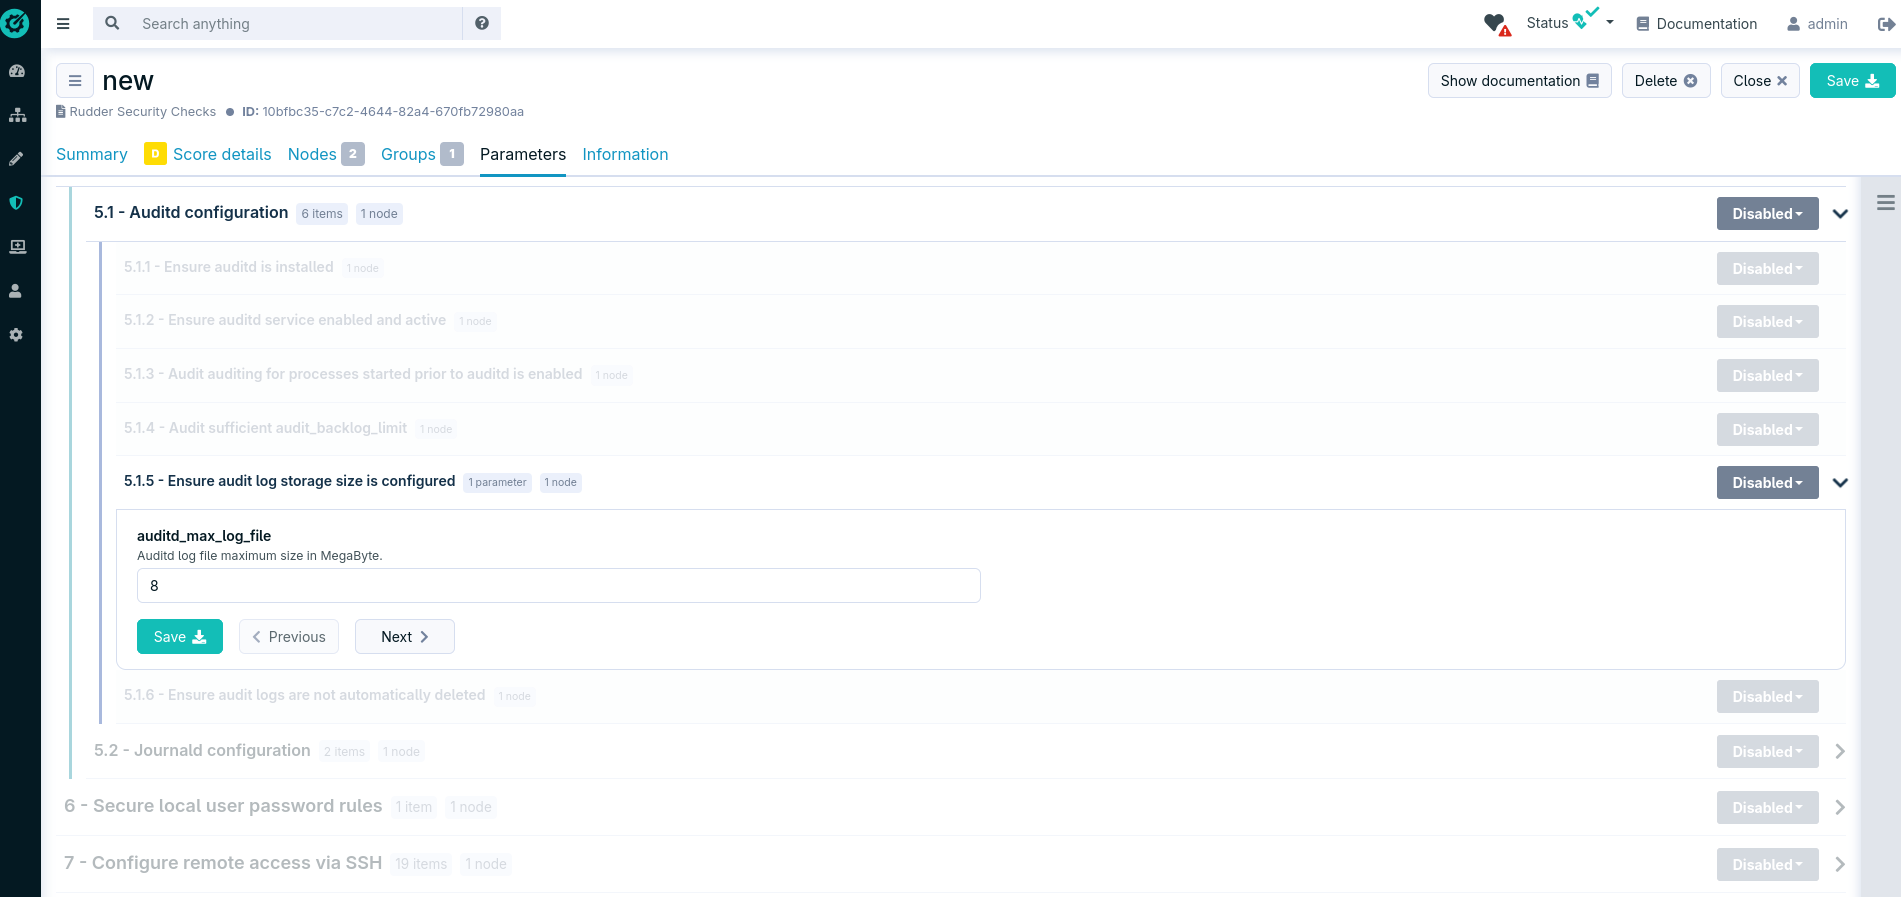The height and width of the screenshot is (897, 1901).
Task: Toggle the hamburger menu in top bar
Action: pyautogui.click(x=63, y=24)
